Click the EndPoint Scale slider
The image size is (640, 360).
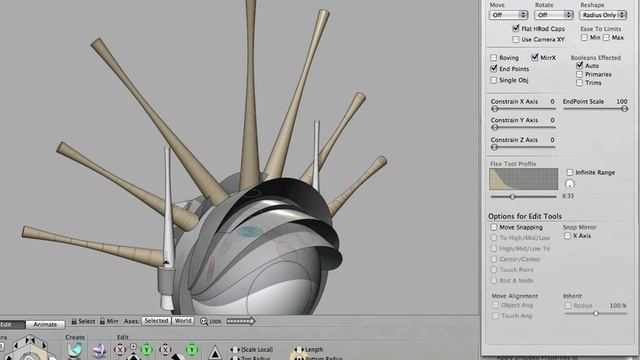596,109
